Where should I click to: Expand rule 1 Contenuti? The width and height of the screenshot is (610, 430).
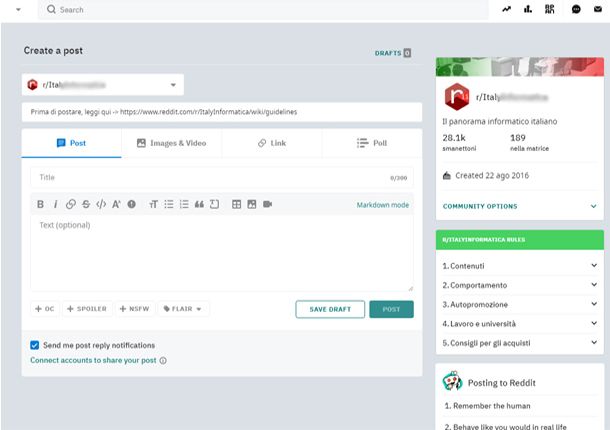(x=520, y=266)
